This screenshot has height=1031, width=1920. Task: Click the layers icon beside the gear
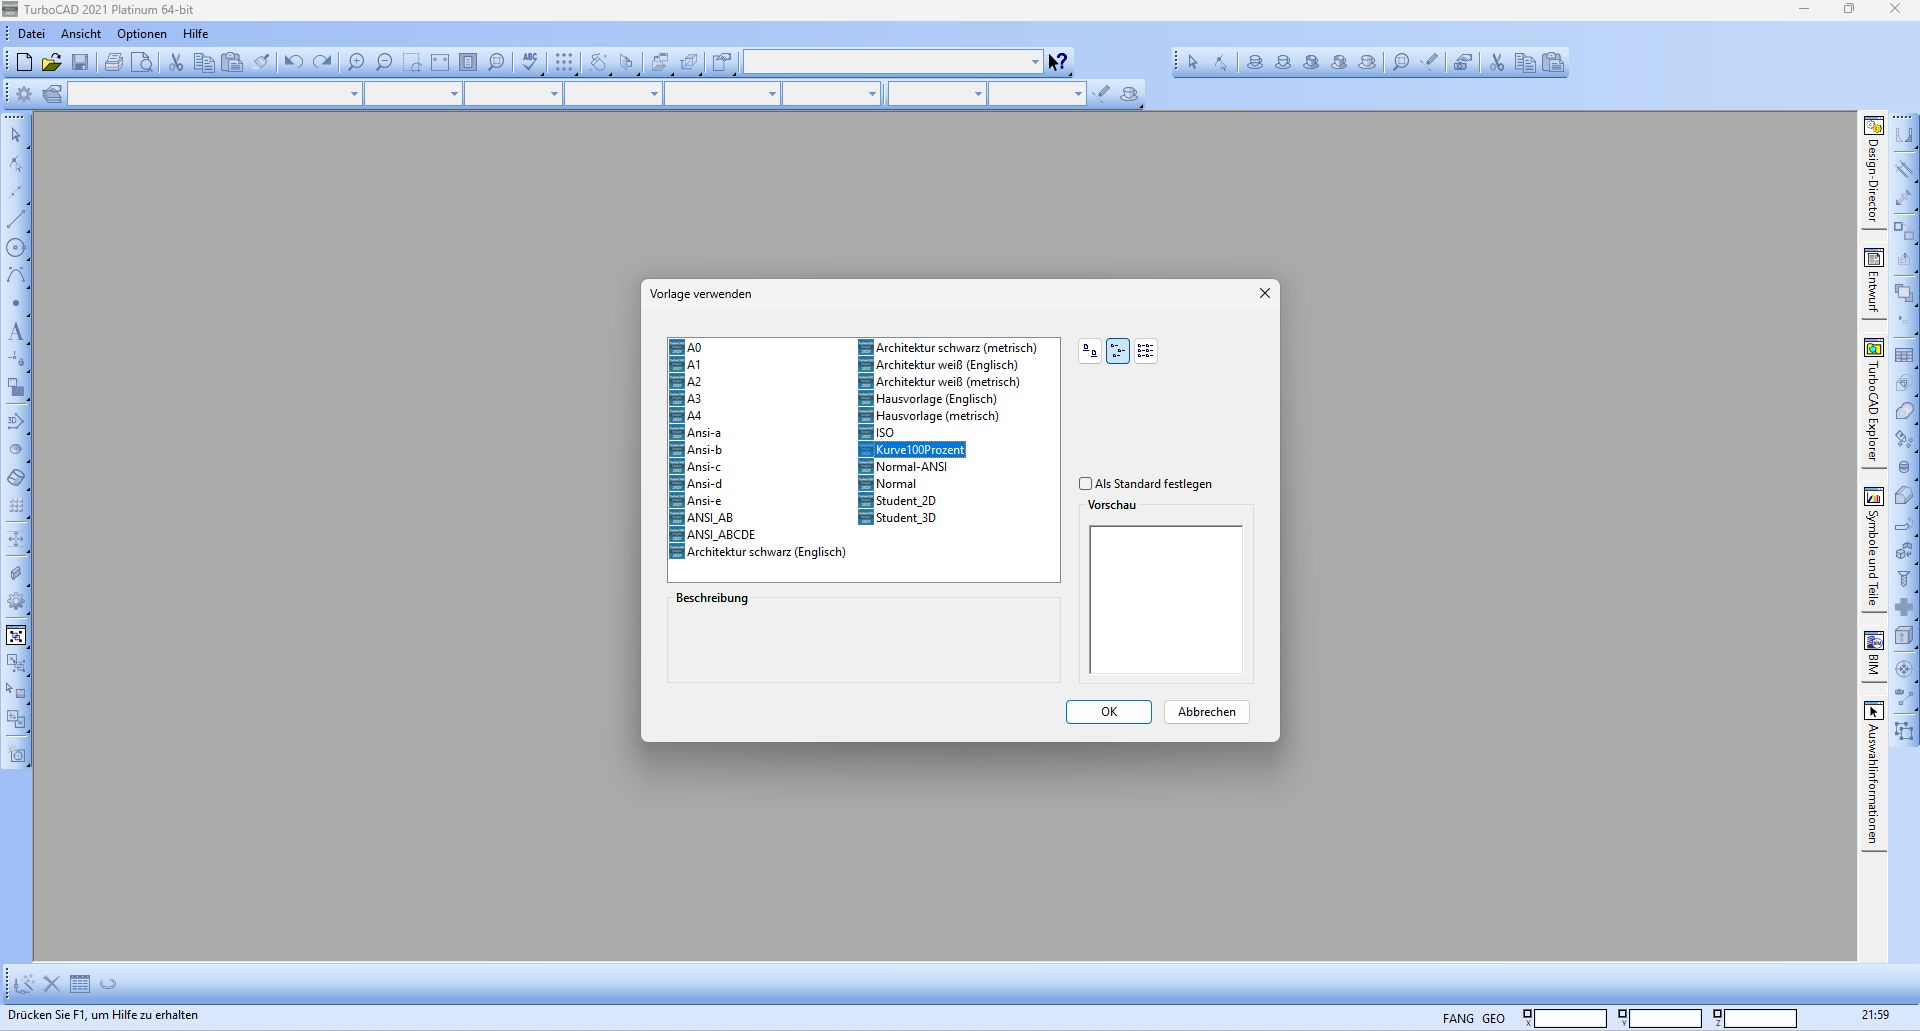click(52, 94)
